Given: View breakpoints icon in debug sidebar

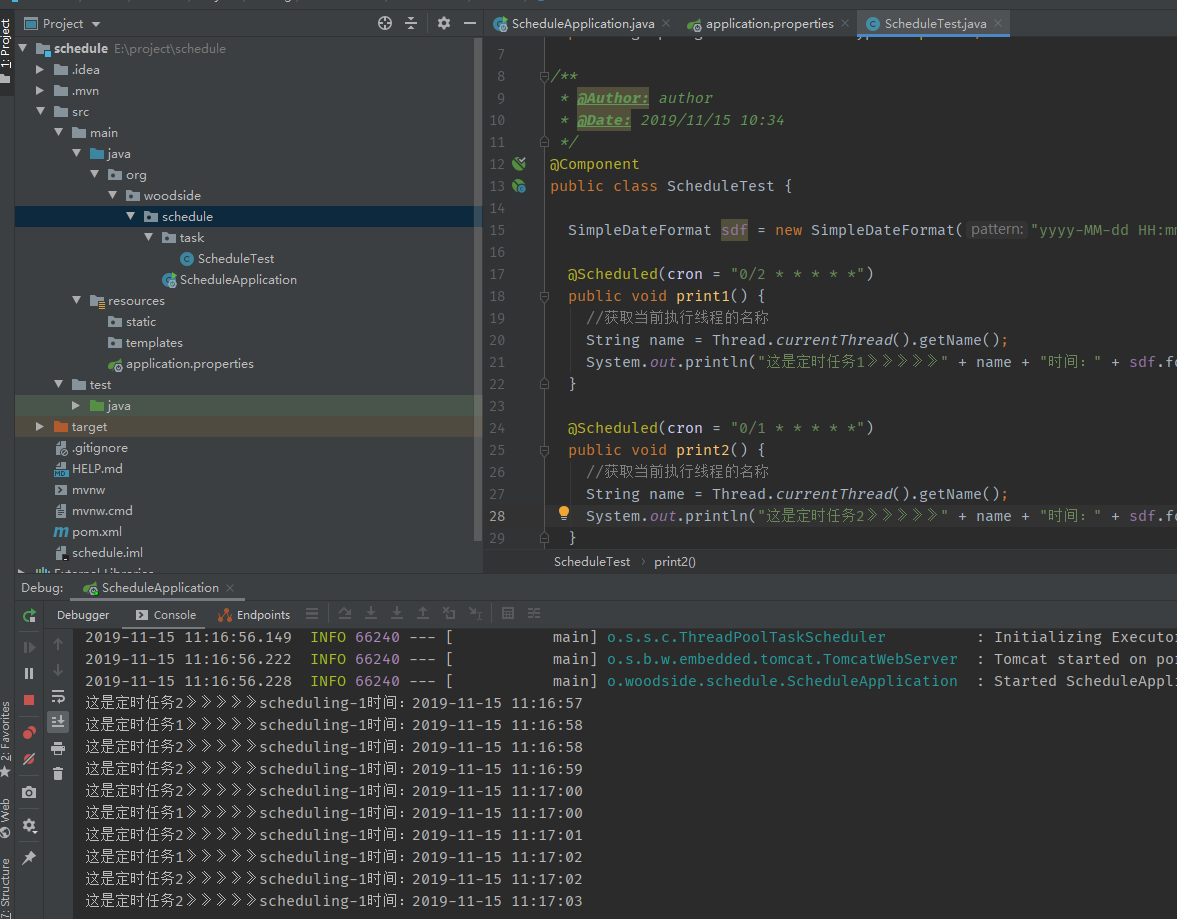Looking at the screenshot, I should (29, 733).
